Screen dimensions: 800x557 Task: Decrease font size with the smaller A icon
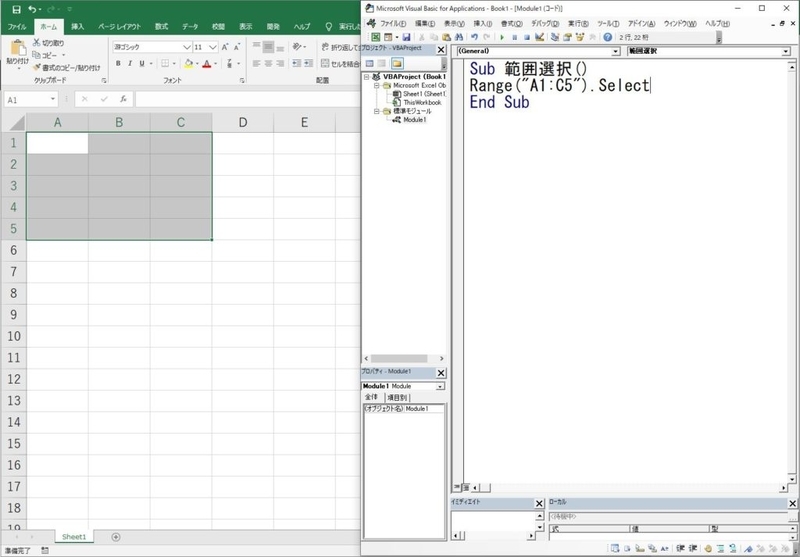pos(237,47)
